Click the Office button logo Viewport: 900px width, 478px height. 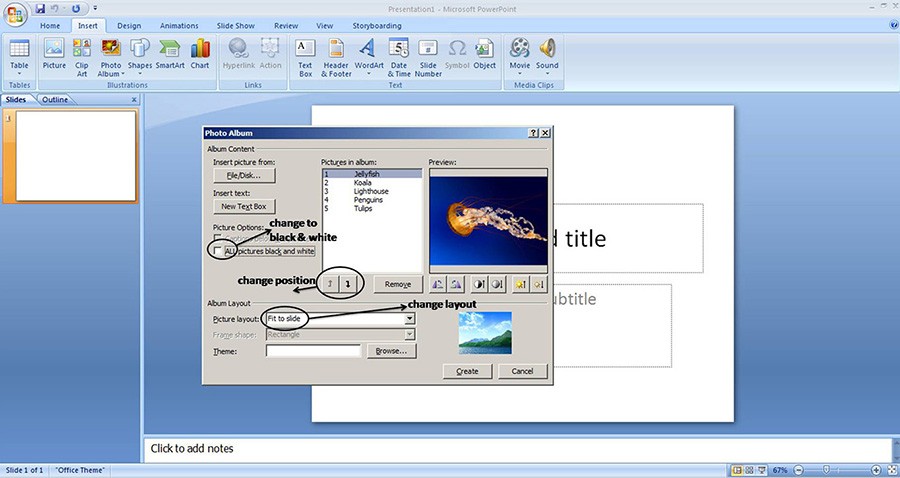pos(16,15)
